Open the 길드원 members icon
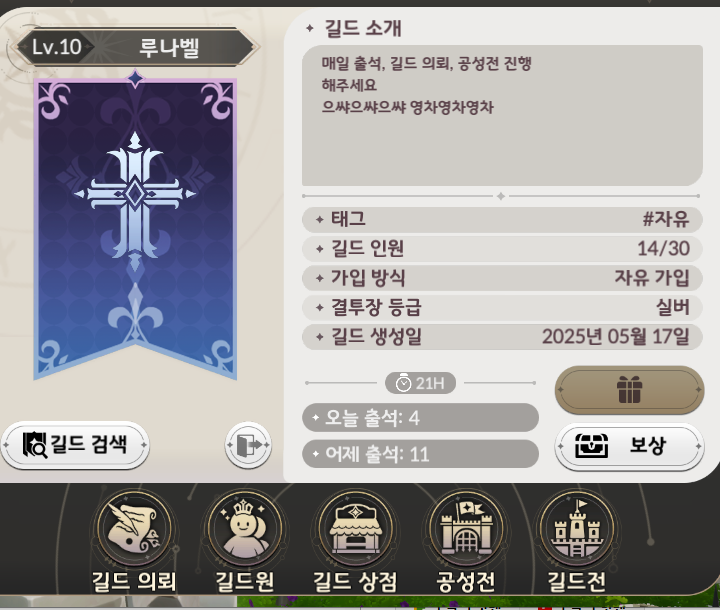Viewport: 720px width, 610px height. coord(245,529)
